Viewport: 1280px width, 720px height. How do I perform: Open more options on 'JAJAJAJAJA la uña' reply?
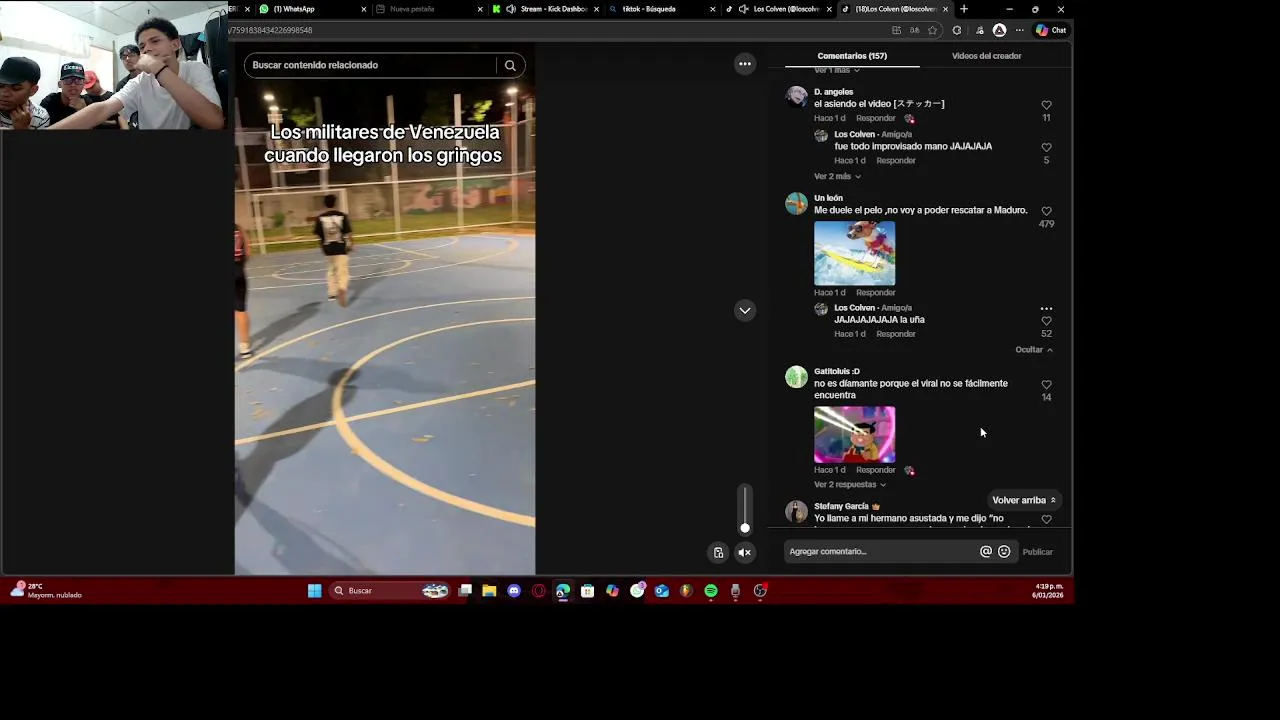[1046, 309]
